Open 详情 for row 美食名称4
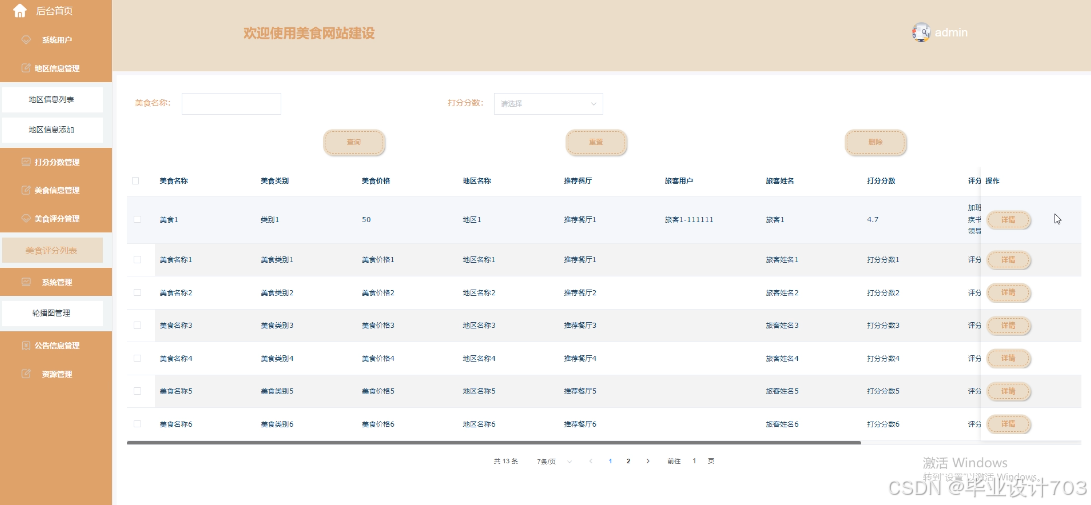 tap(1008, 359)
